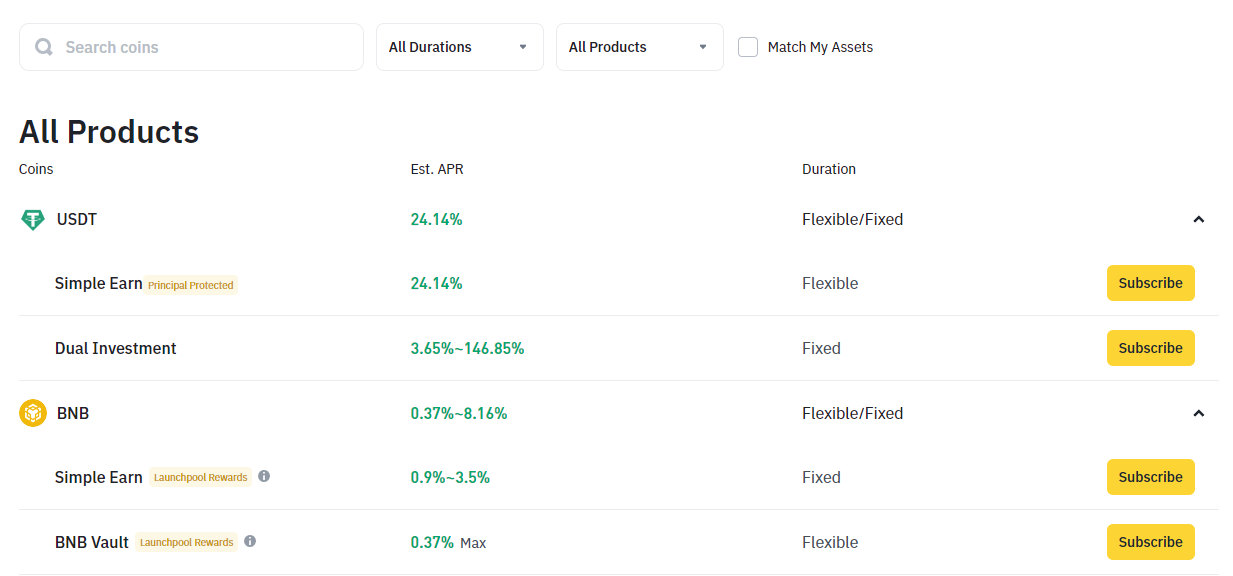Screen dimensions: 1233x576
Task: Collapse the BNB row chevron
Action: coord(1199,413)
